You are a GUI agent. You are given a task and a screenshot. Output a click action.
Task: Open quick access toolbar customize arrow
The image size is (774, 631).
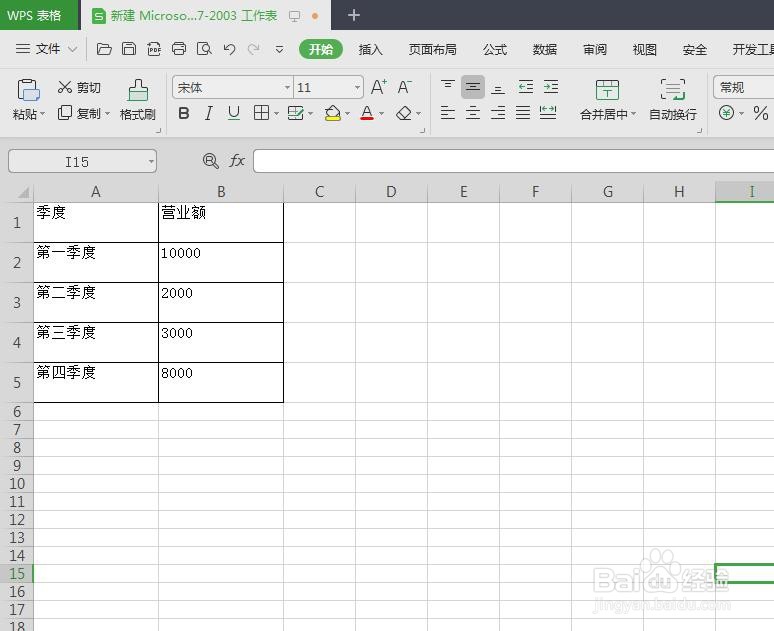(279, 49)
